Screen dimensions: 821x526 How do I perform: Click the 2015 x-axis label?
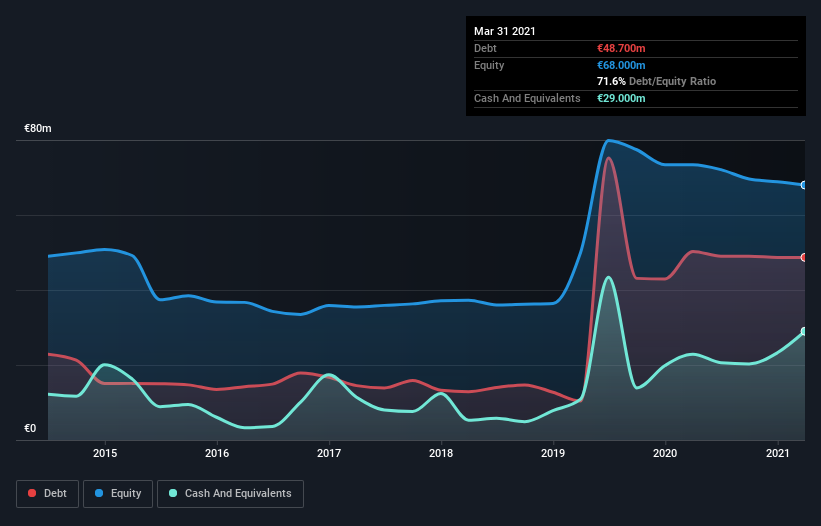pos(105,453)
